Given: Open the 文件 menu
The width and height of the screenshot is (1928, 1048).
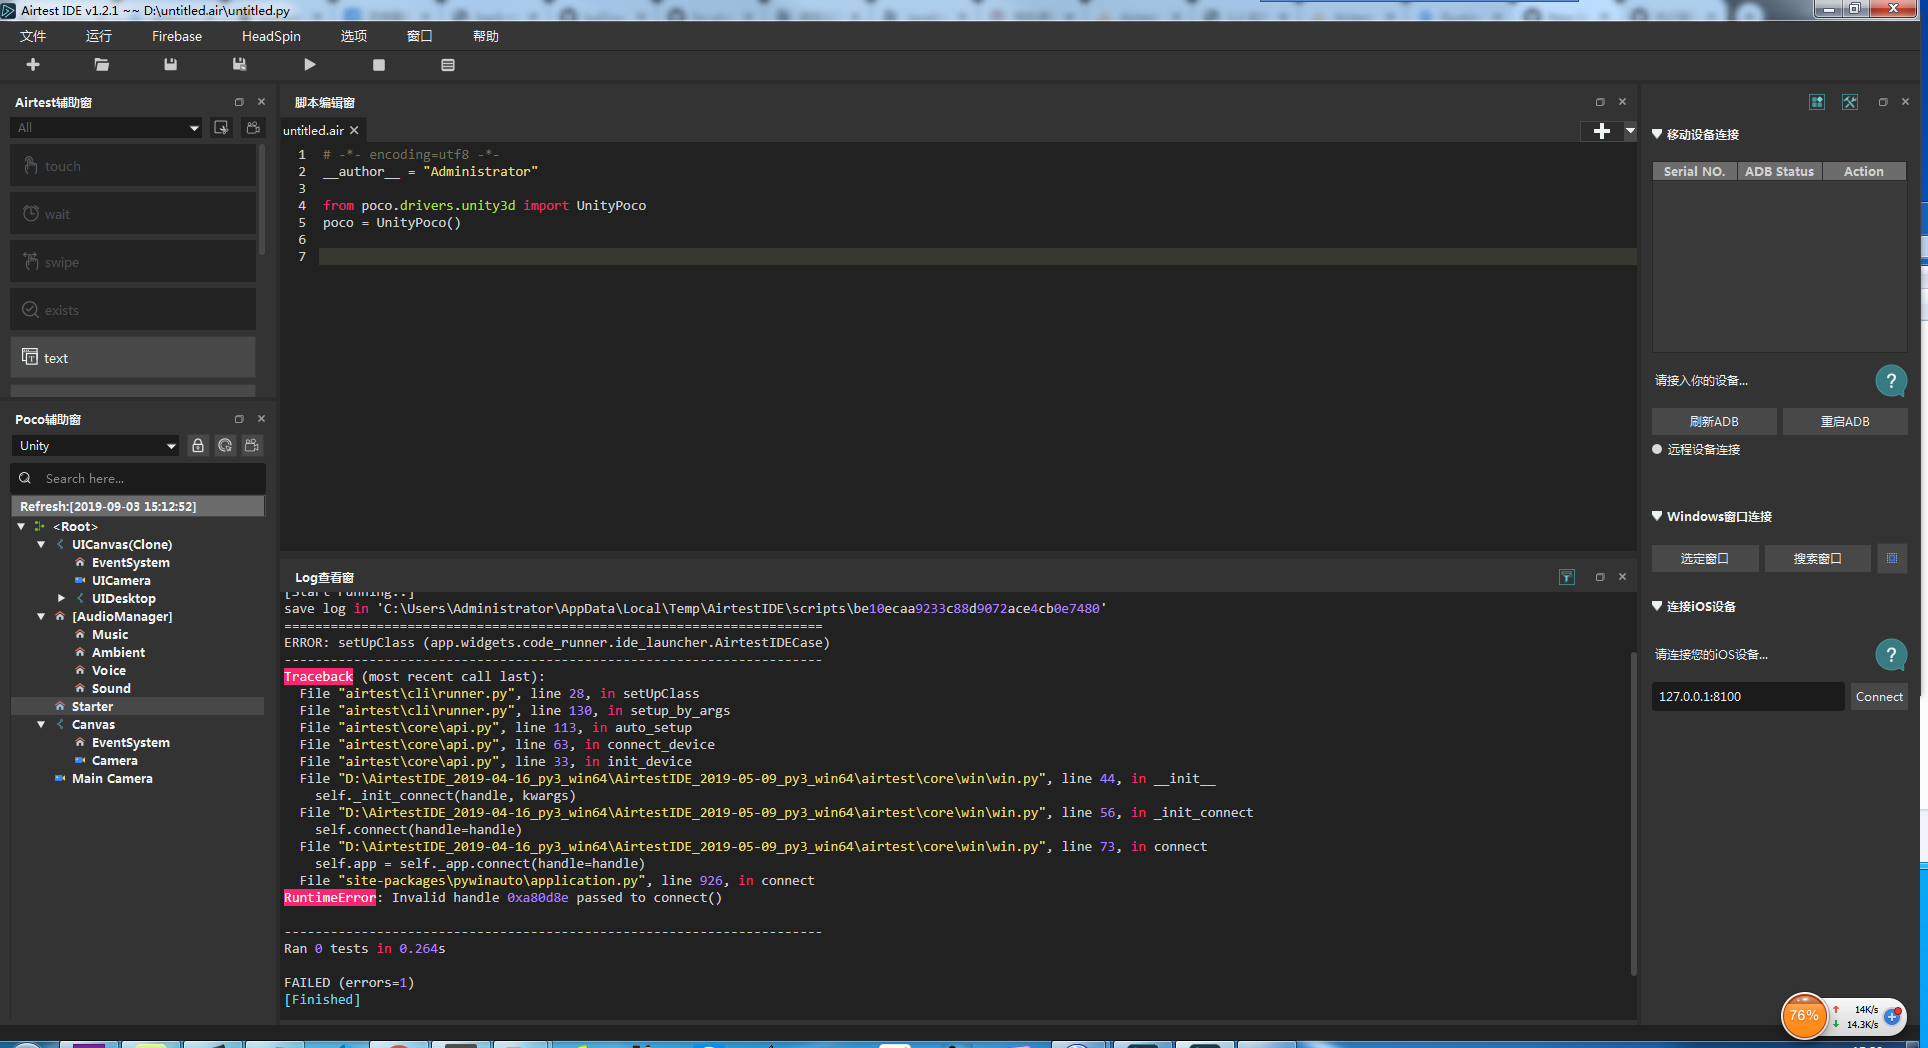Looking at the screenshot, I should tap(33, 36).
